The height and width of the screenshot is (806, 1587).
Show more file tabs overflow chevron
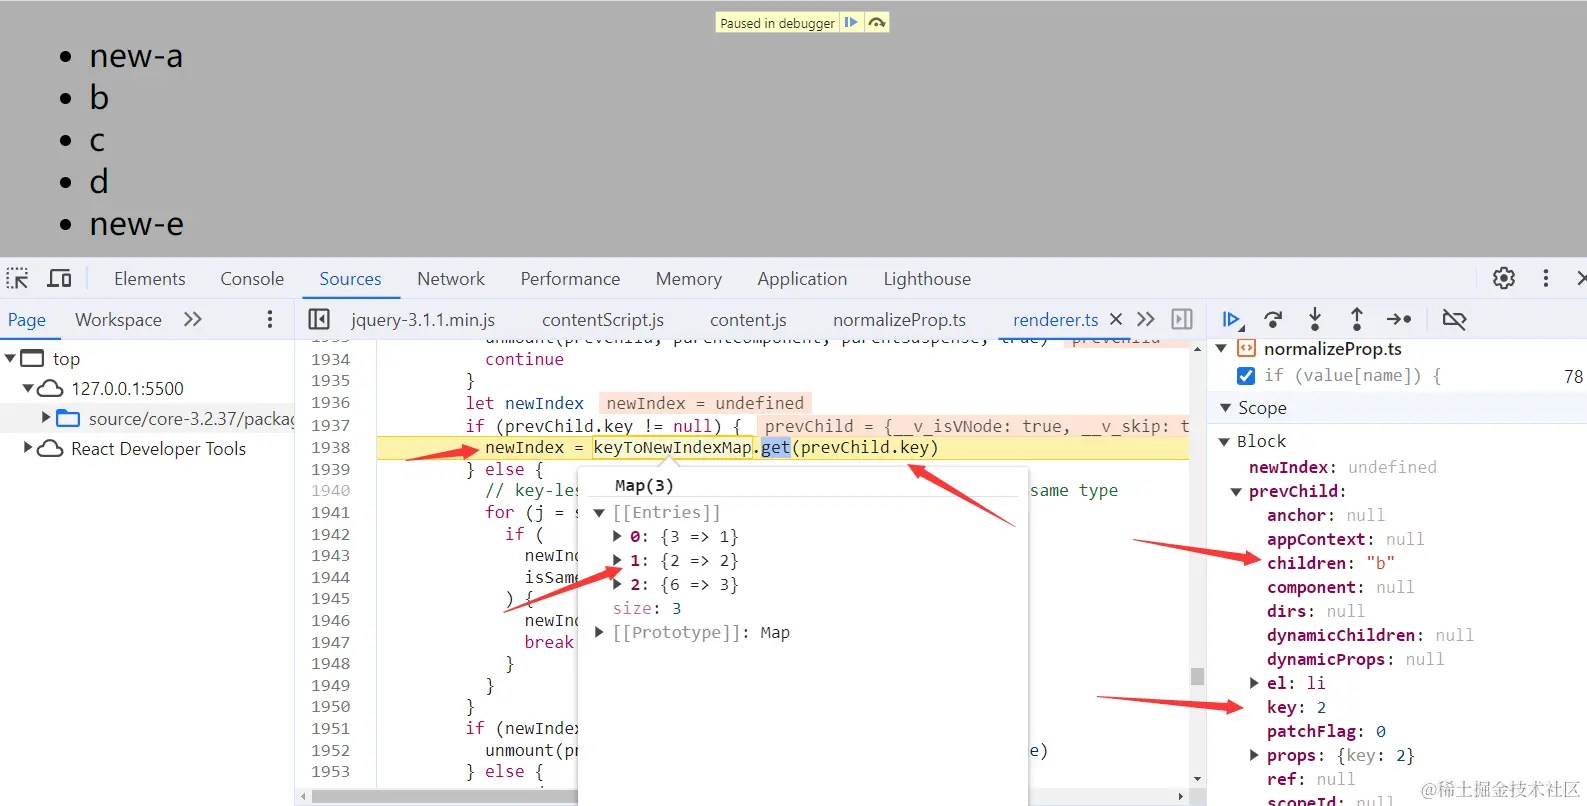click(1146, 319)
